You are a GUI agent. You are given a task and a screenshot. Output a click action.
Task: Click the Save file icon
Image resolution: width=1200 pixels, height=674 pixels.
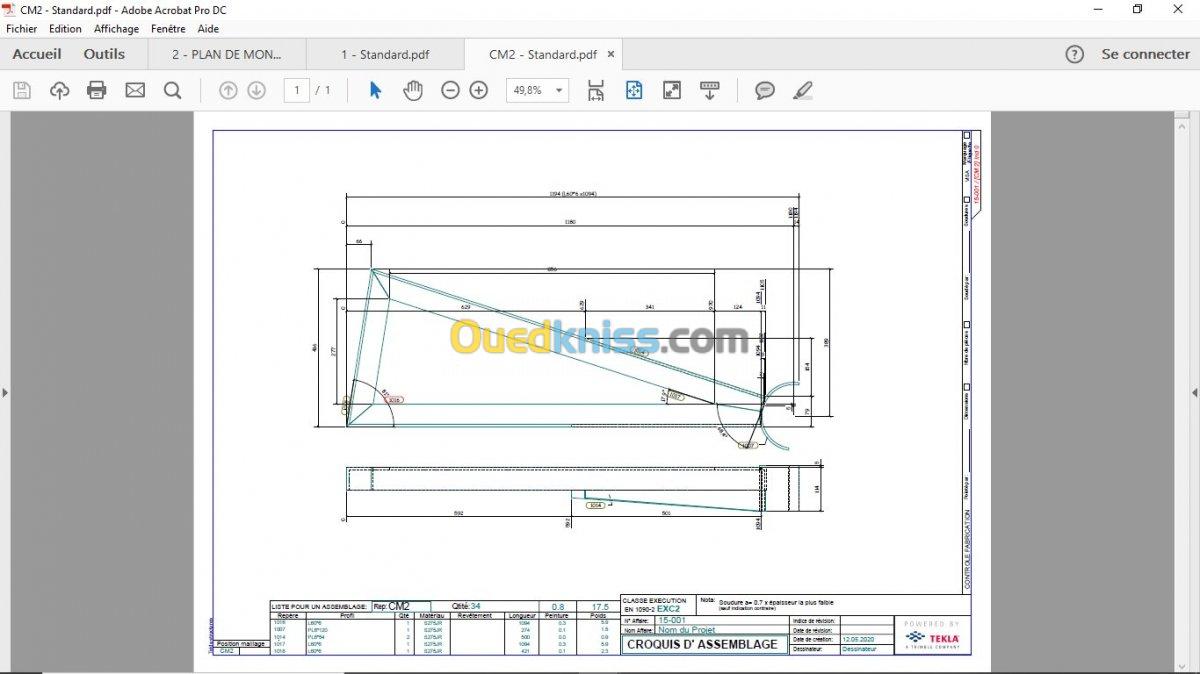[x=22, y=91]
